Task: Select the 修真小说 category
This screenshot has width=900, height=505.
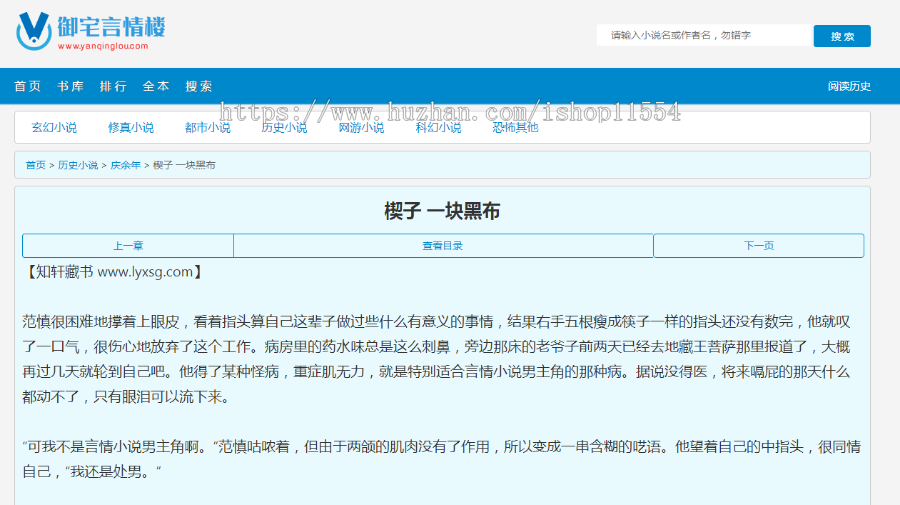Action: (x=131, y=128)
